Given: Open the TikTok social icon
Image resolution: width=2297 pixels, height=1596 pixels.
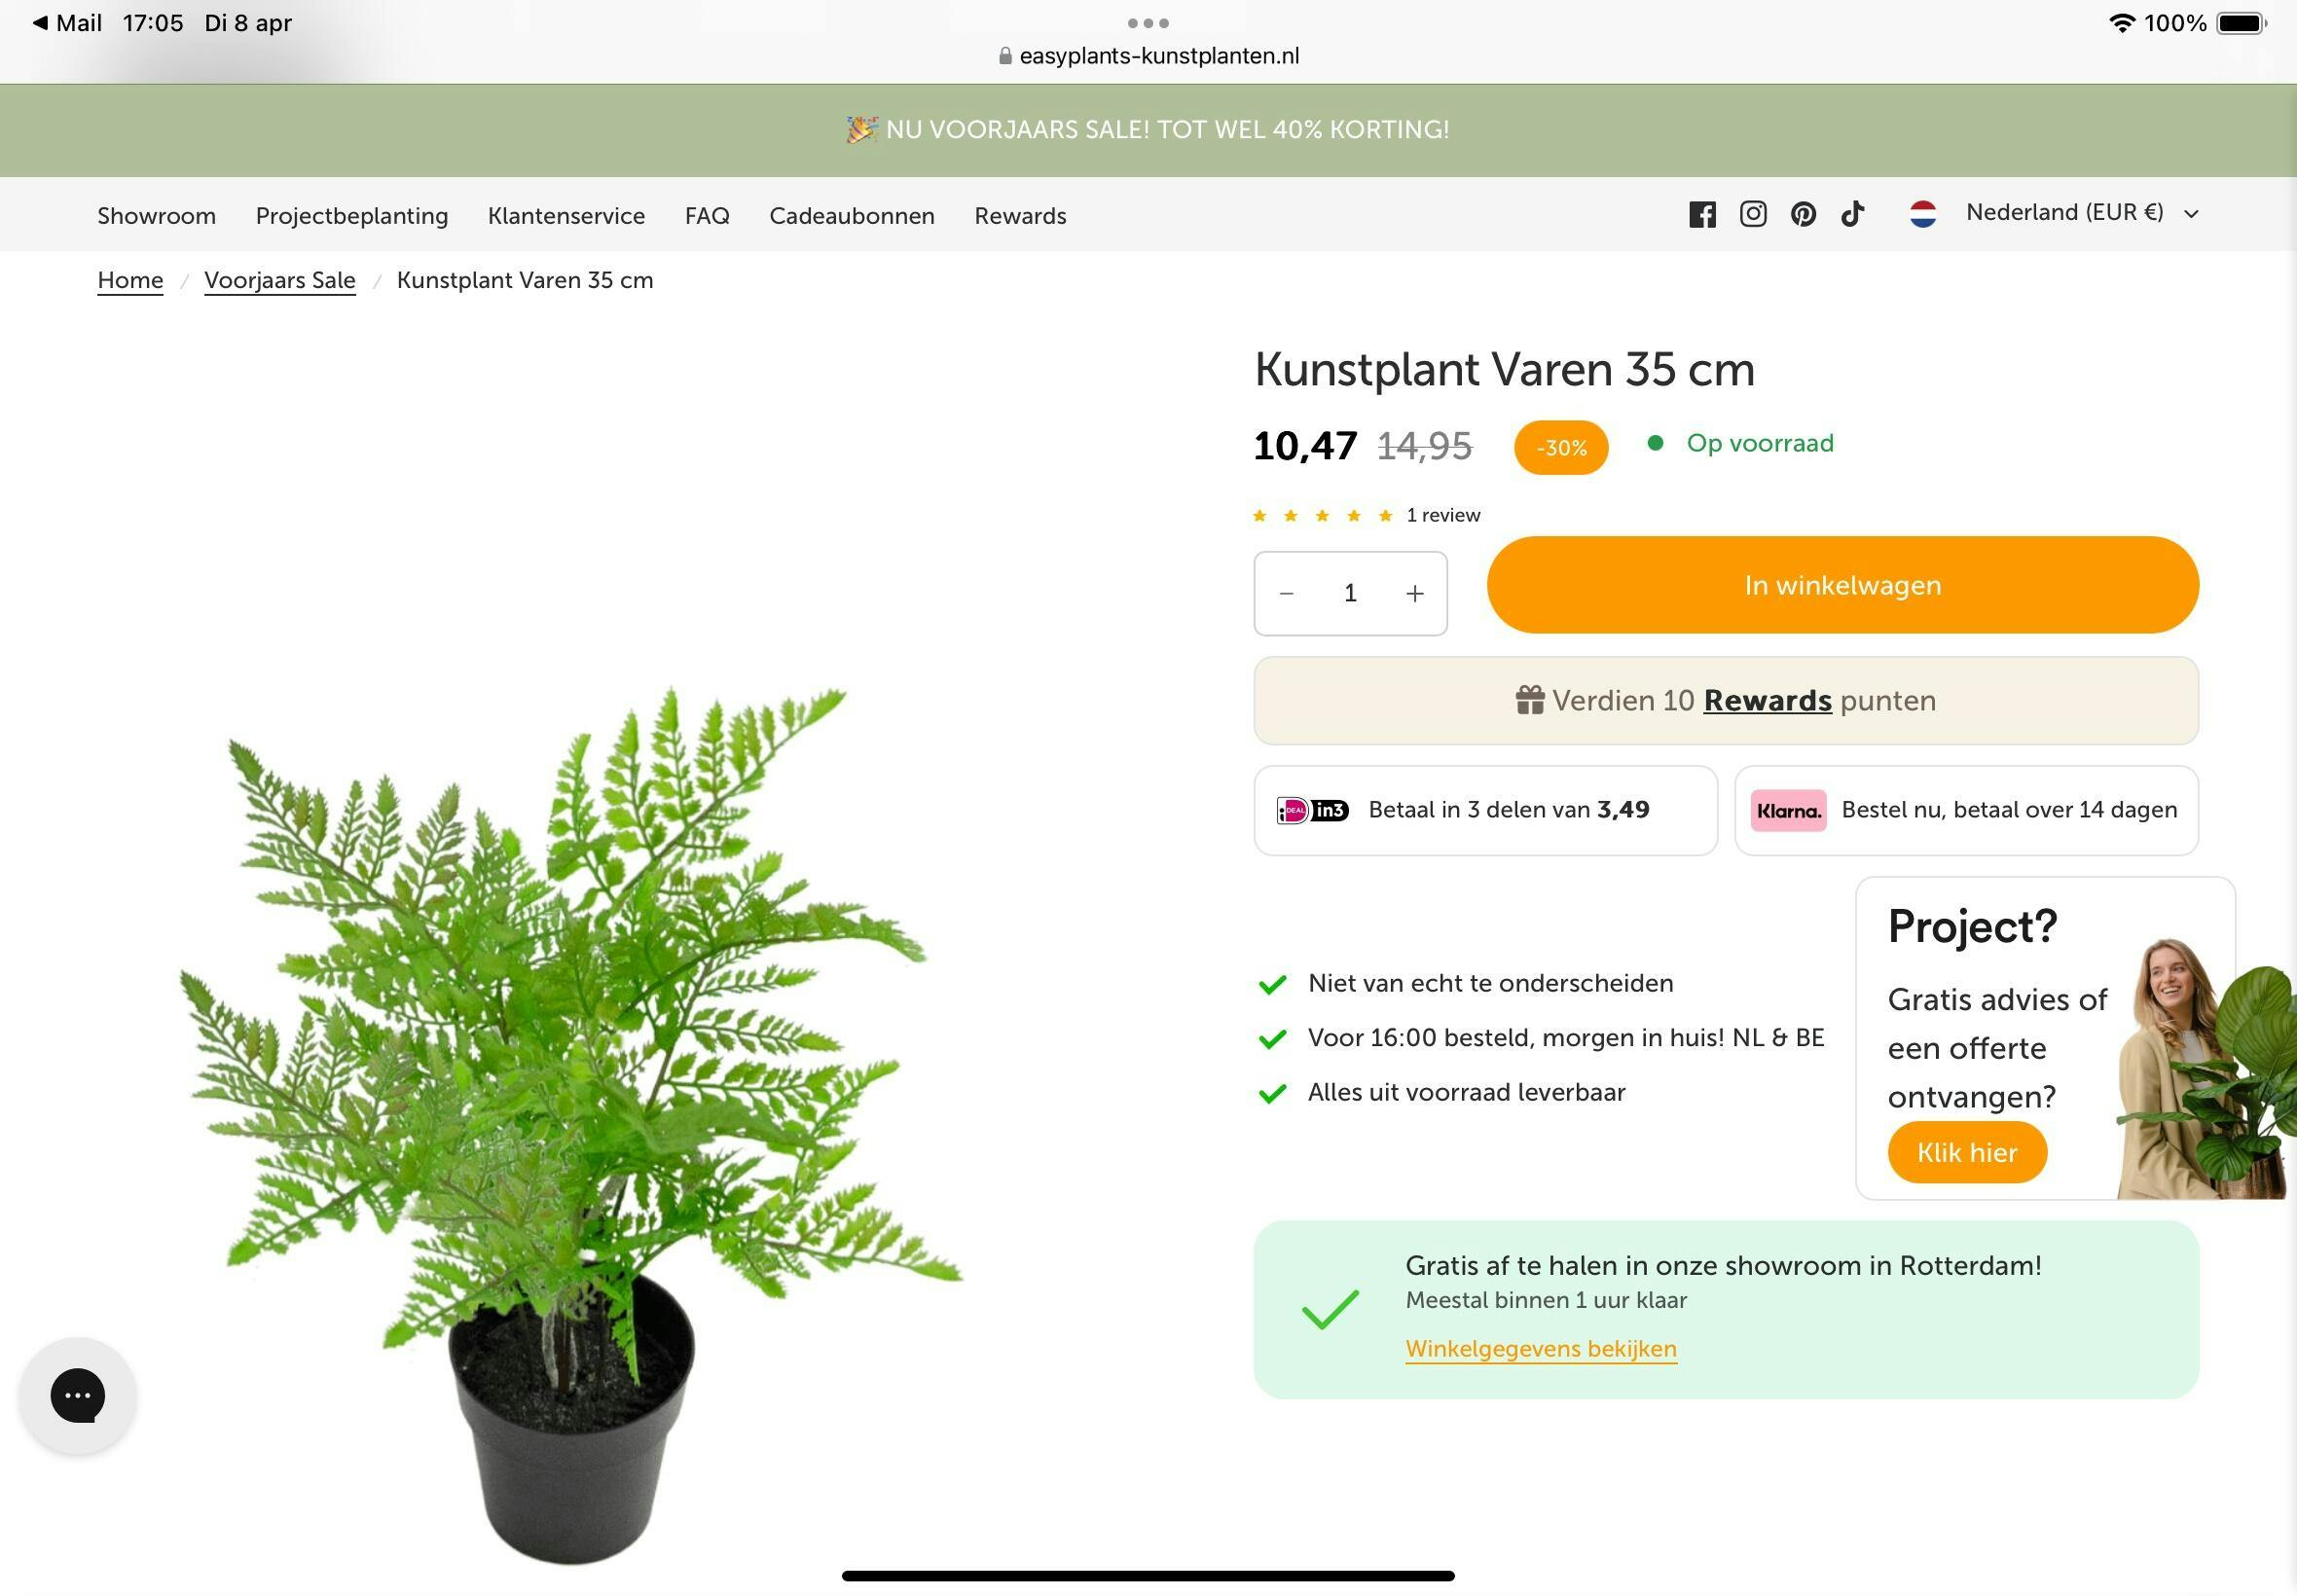Looking at the screenshot, I should 1852,214.
